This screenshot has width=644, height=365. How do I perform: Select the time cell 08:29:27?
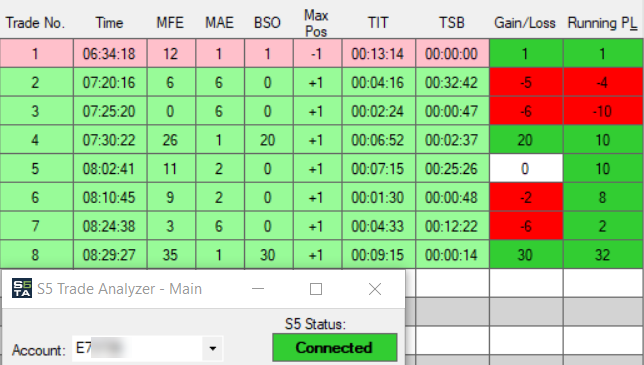(x=110, y=255)
